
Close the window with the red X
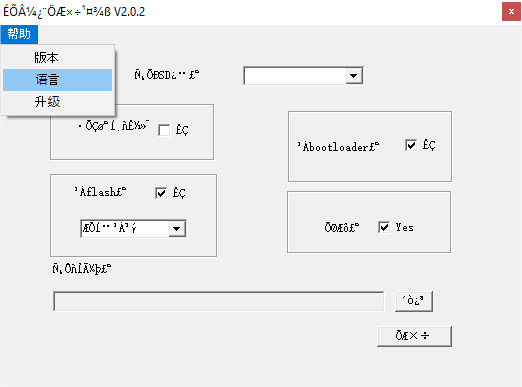(x=511, y=12)
